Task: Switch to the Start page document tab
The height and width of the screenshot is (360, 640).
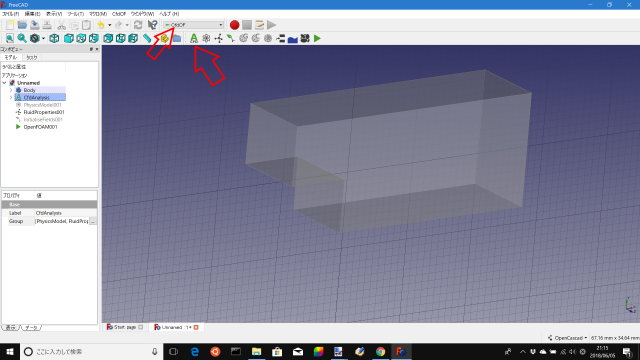Action: 124,327
